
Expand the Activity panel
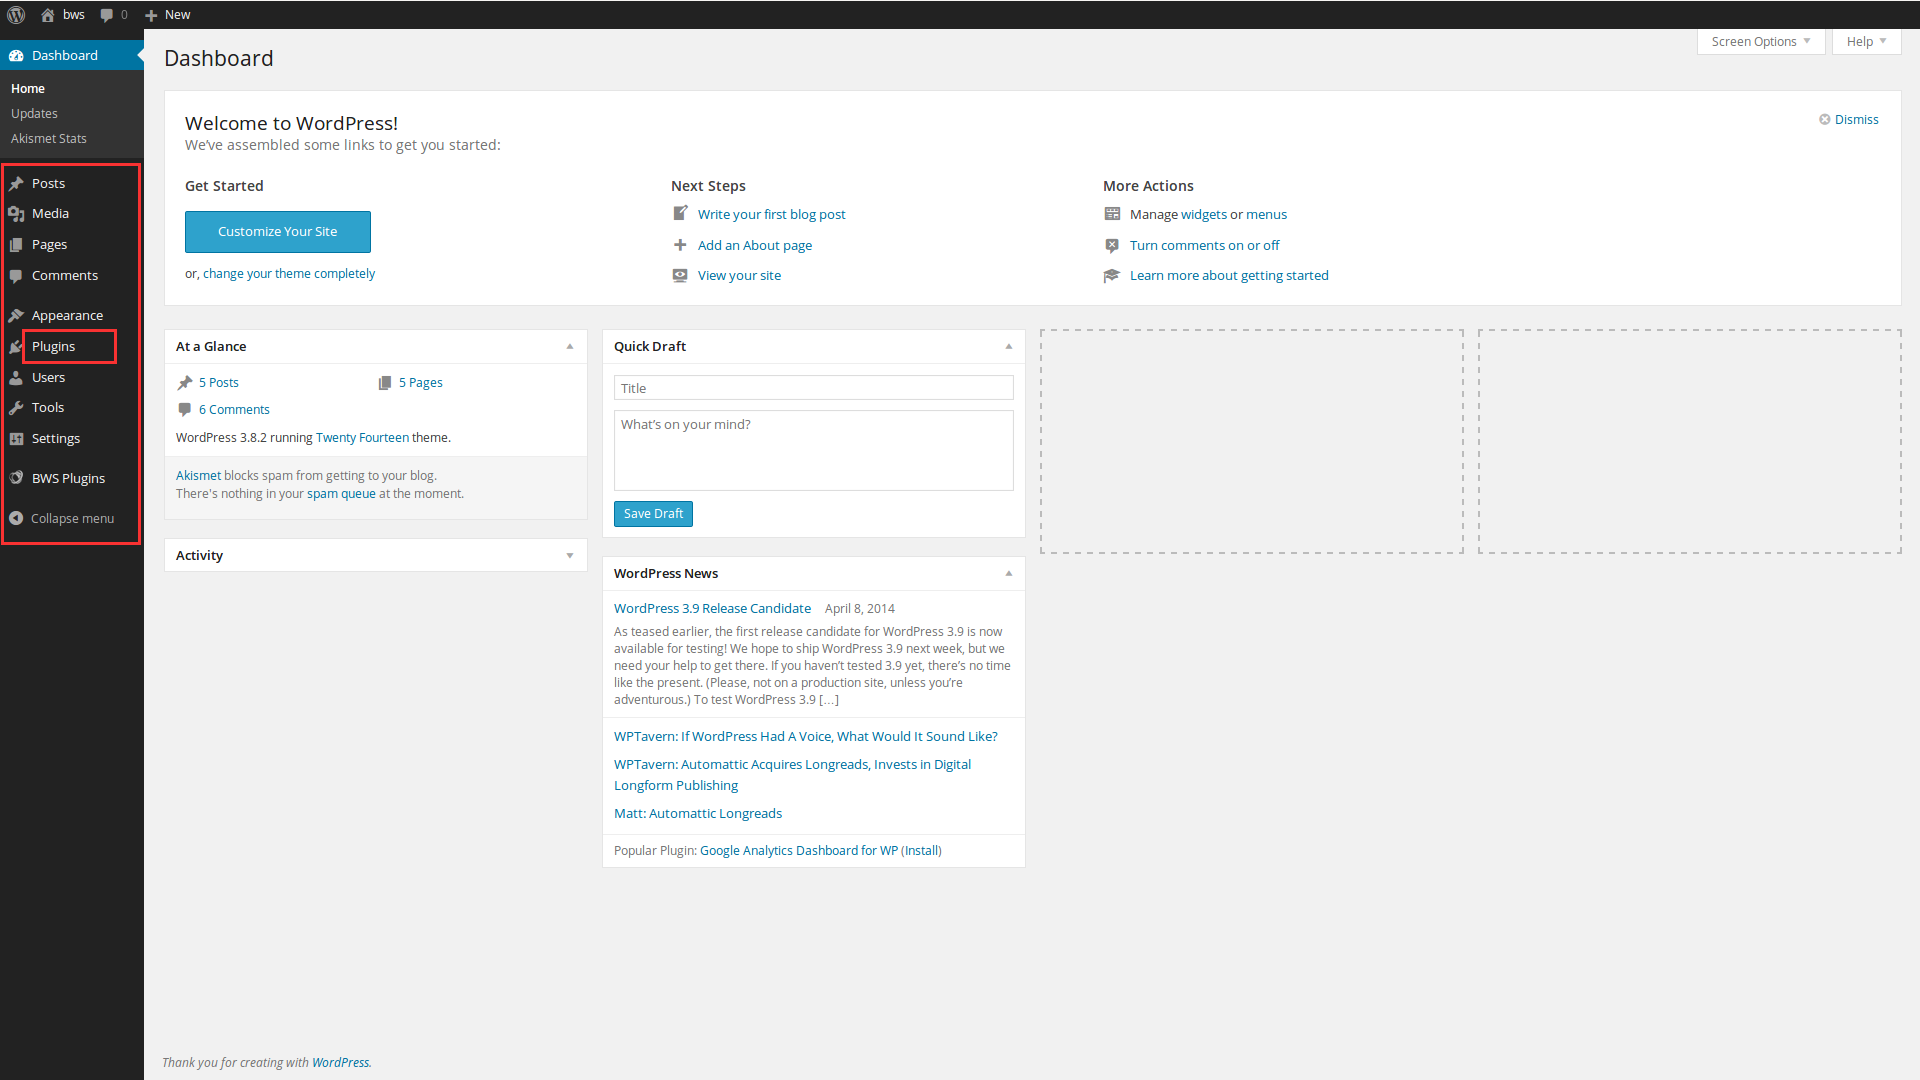pyautogui.click(x=570, y=555)
